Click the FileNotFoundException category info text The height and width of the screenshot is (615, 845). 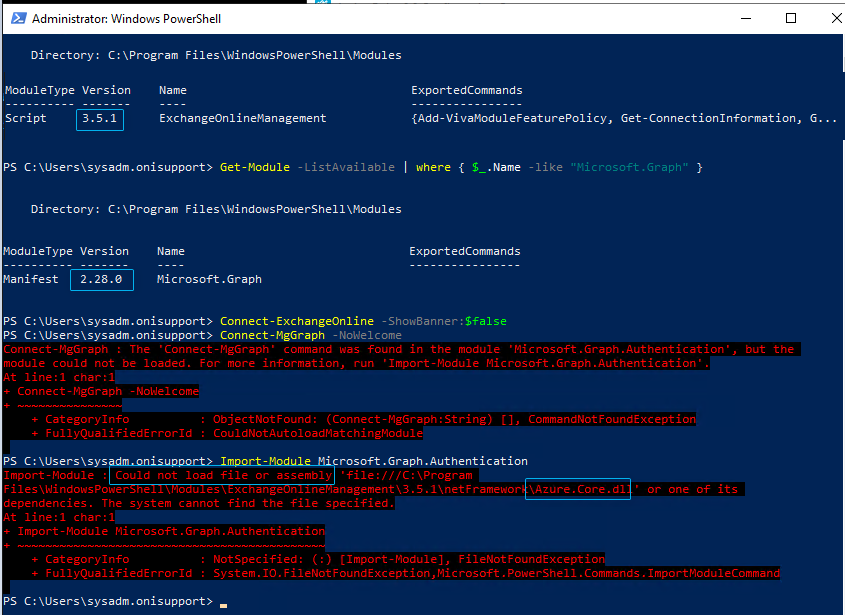click(x=531, y=559)
